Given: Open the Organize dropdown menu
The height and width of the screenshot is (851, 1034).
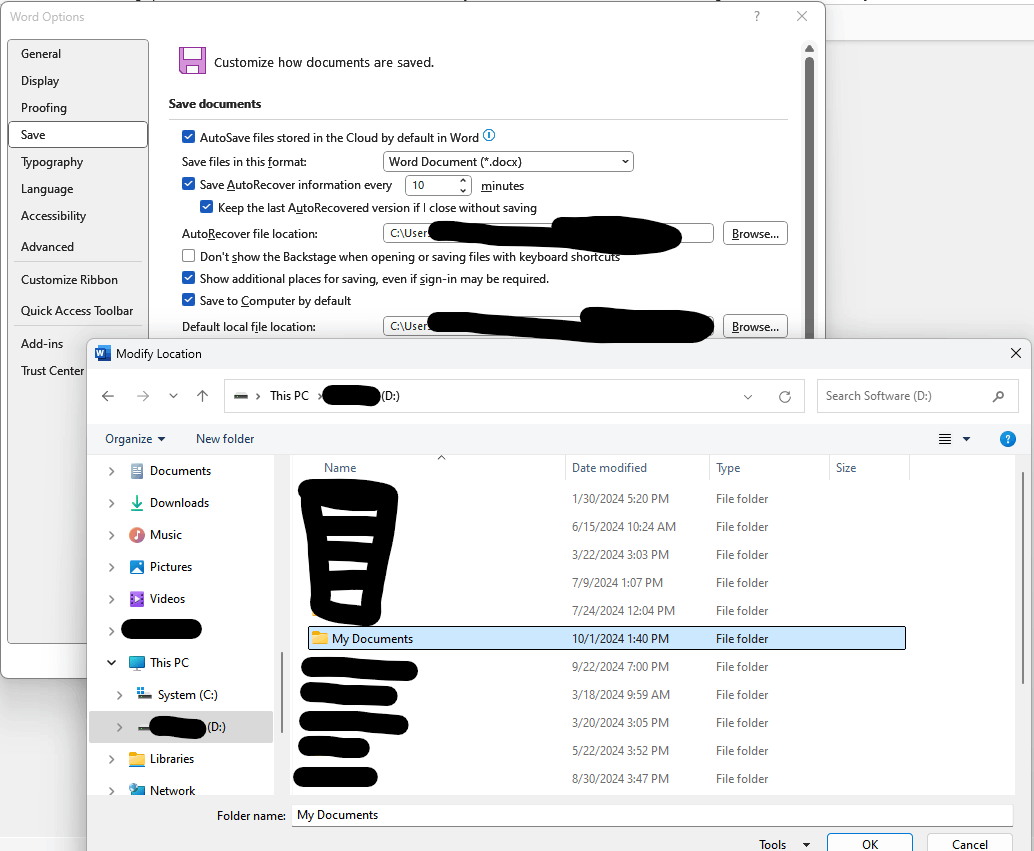Looking at the screenshot, I should point(133,438).
